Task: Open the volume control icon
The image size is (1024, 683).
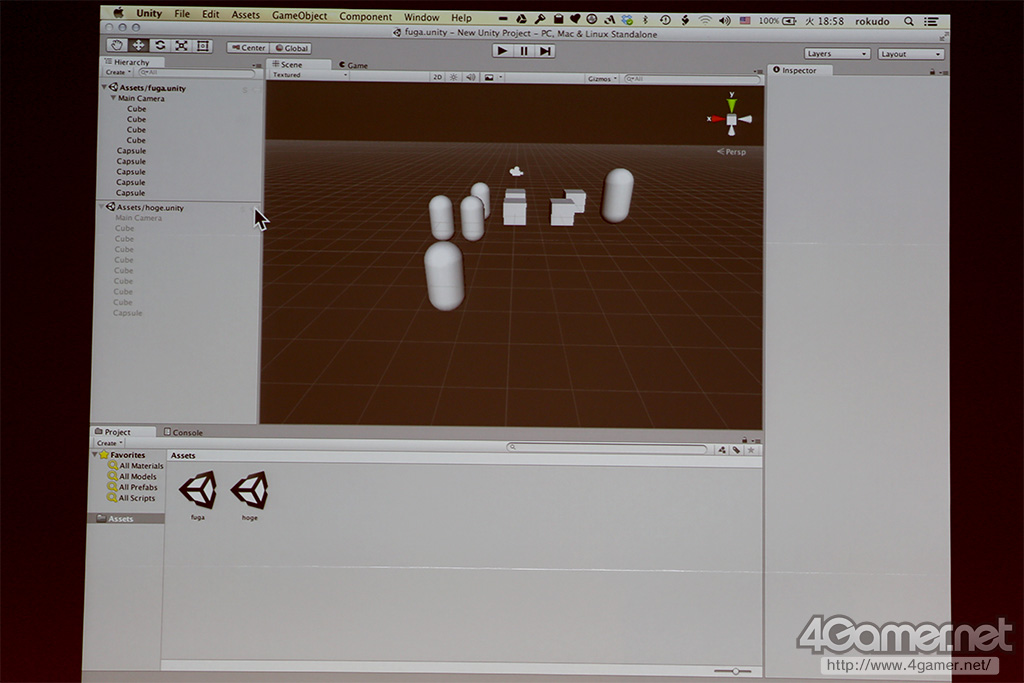Action: click(725, 20)
